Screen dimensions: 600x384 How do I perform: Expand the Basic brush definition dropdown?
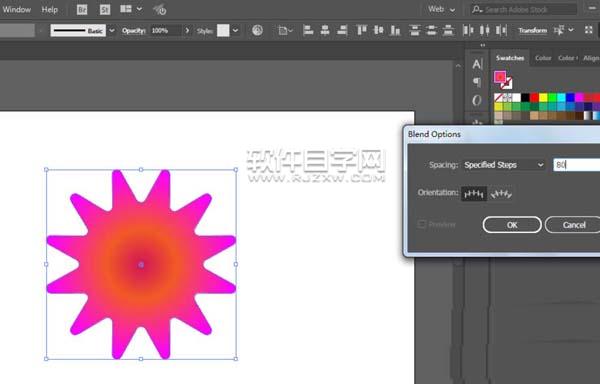(x=112, y=30)
